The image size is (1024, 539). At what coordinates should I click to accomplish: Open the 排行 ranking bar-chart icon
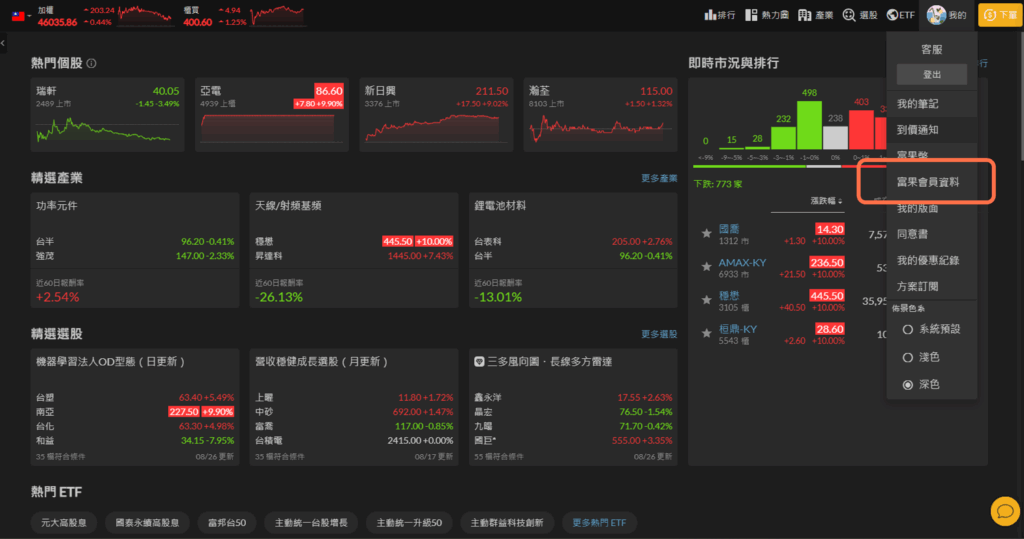[710, 14]
